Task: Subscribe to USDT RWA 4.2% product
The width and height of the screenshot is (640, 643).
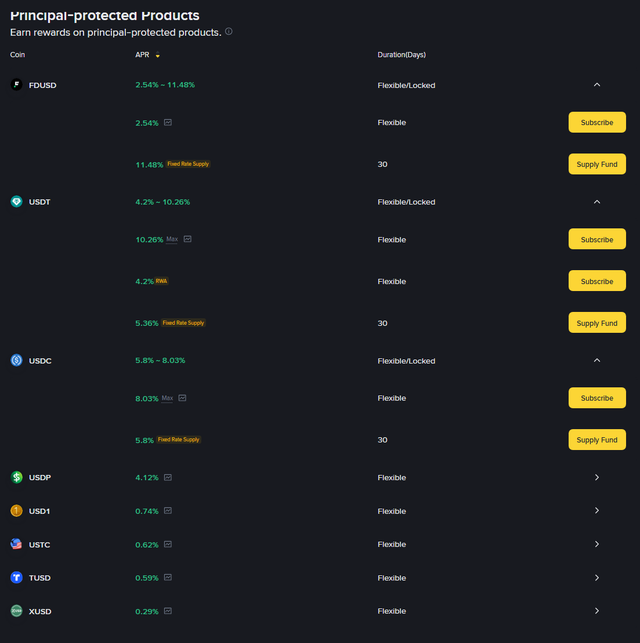Action: 597,281
